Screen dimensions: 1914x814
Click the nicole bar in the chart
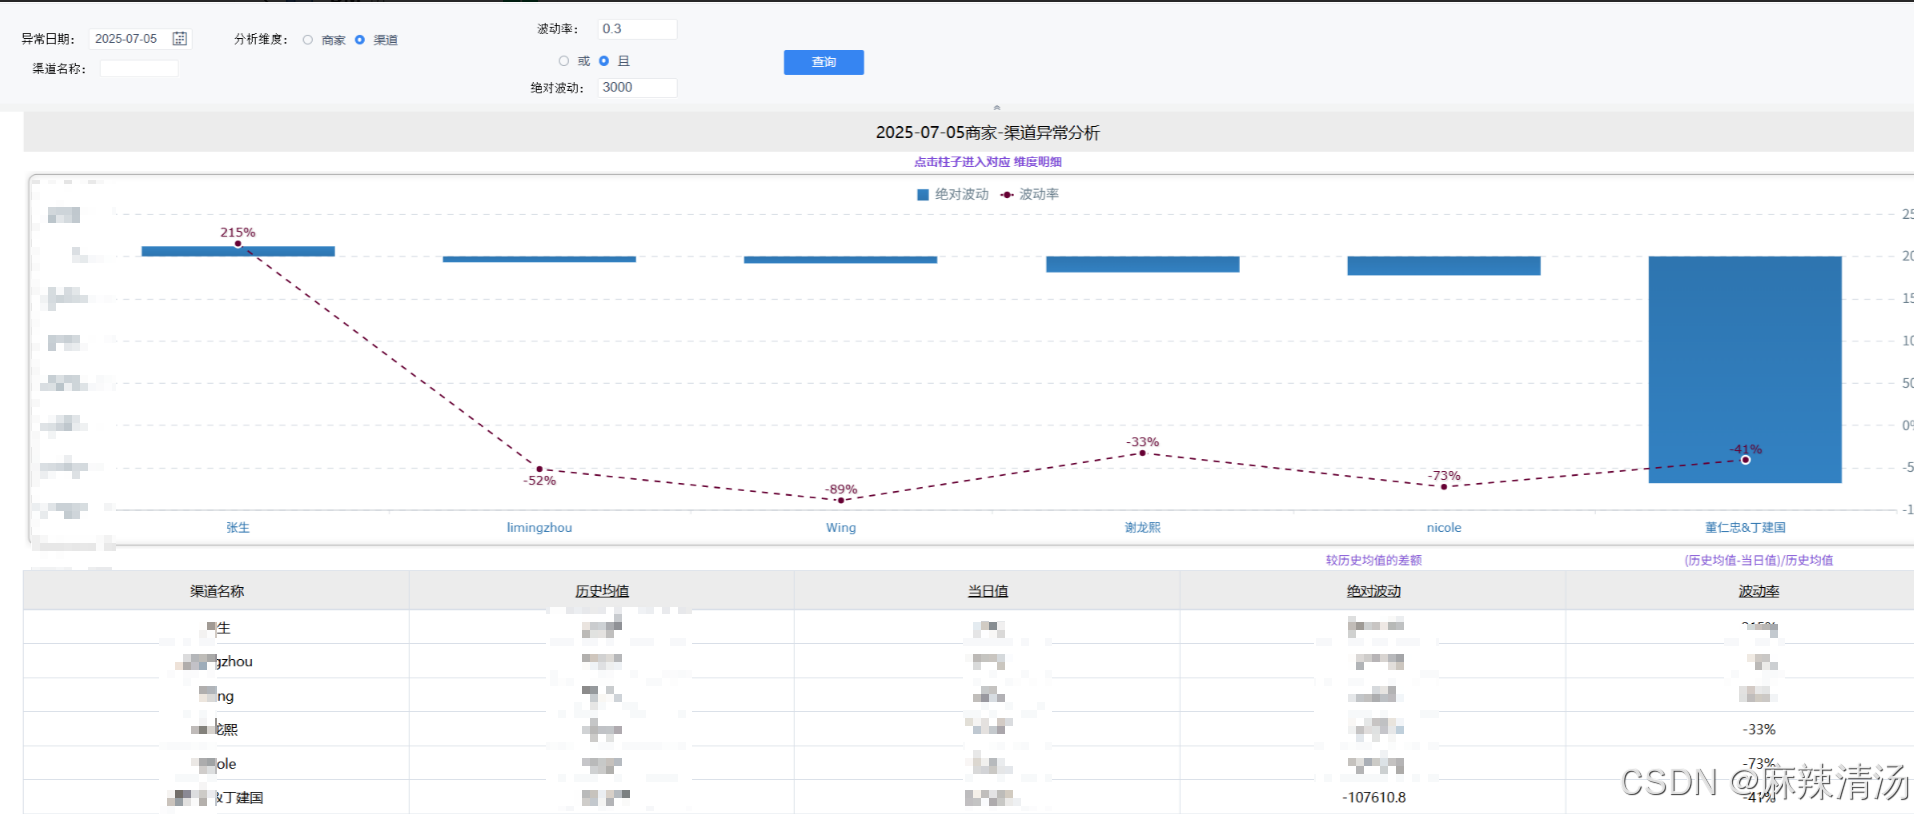click(1444, 265)
